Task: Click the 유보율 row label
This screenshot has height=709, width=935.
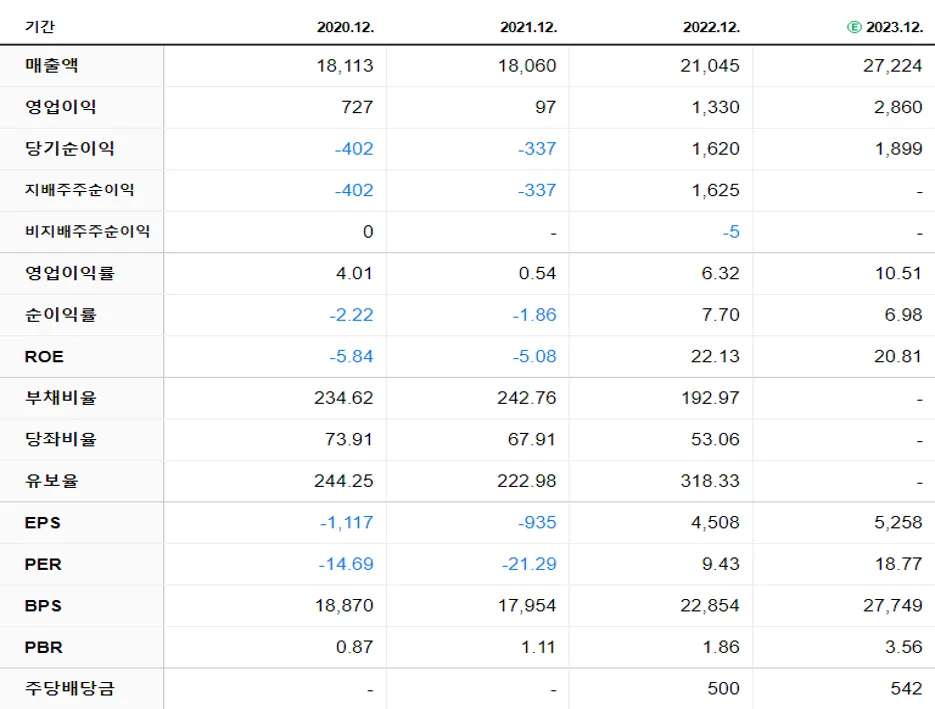Action: point(51,481)
